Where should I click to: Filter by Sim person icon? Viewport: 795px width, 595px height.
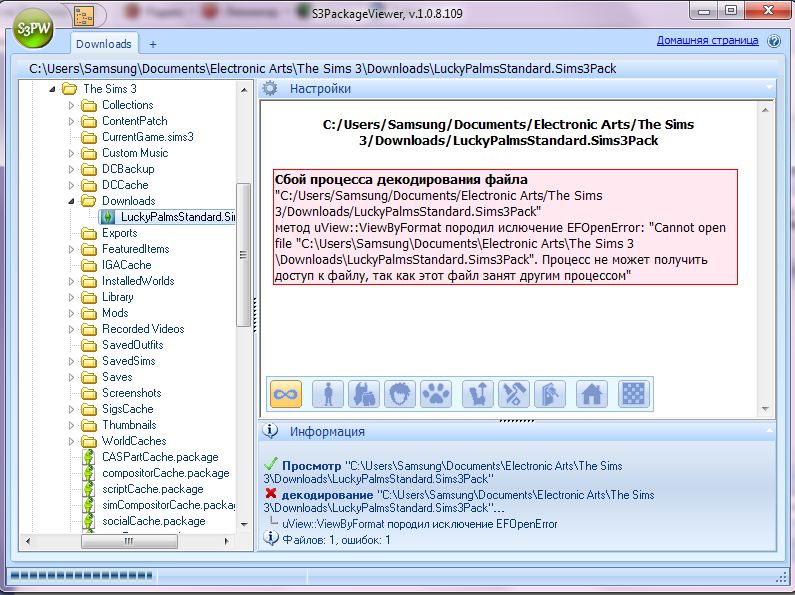327,394
